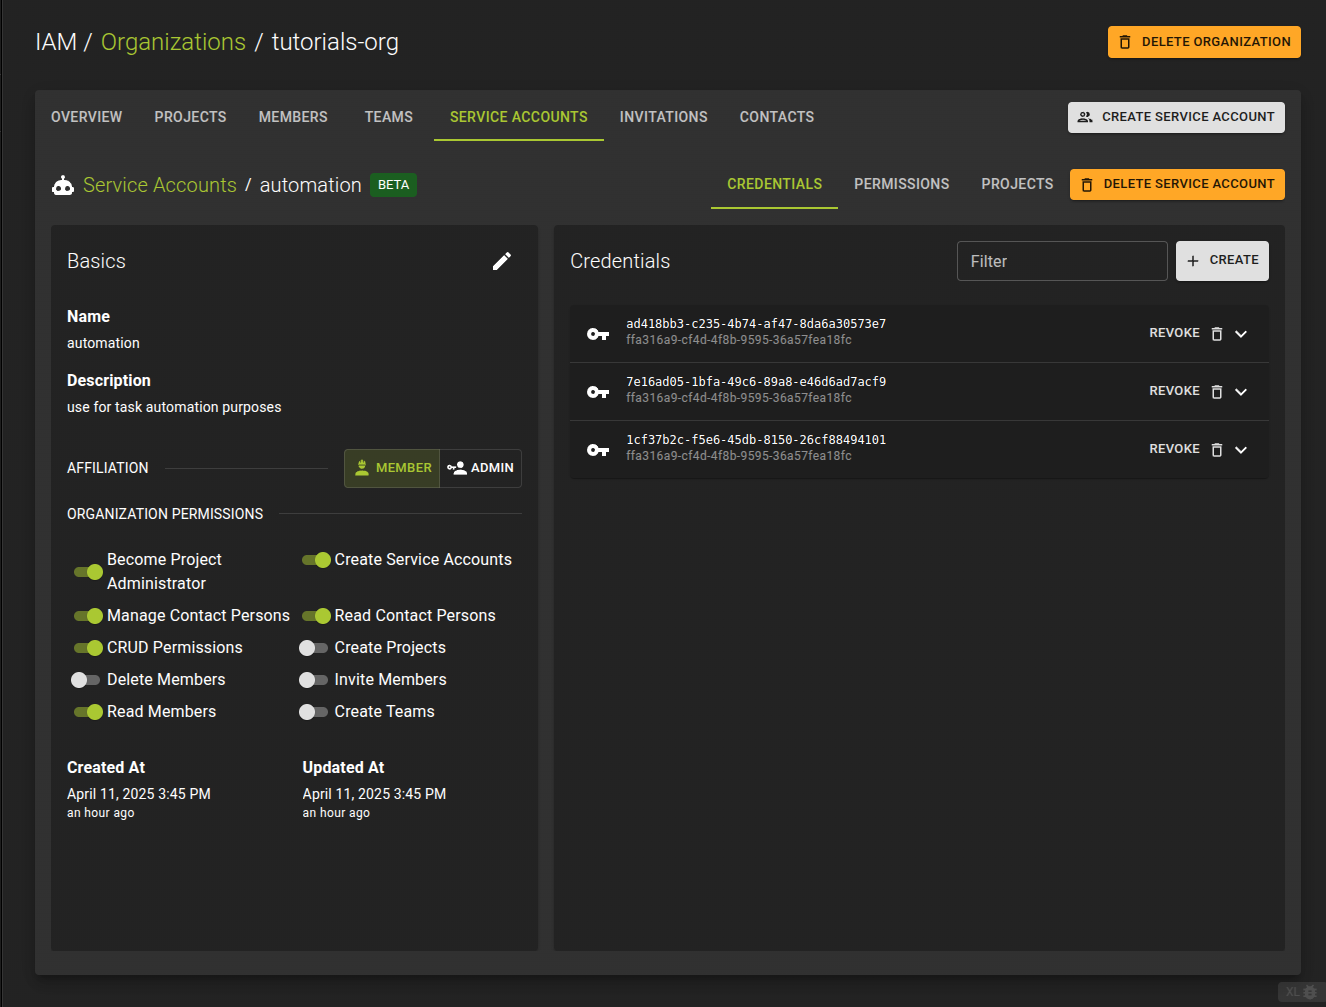This screenshot has width=1326, height=1007.
Task: Switch to the Members tab
Action: click(x=293, y=117)
